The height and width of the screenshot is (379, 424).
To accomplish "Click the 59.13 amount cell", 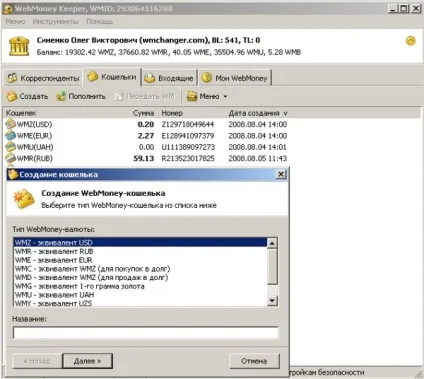I will click(144, 158).
